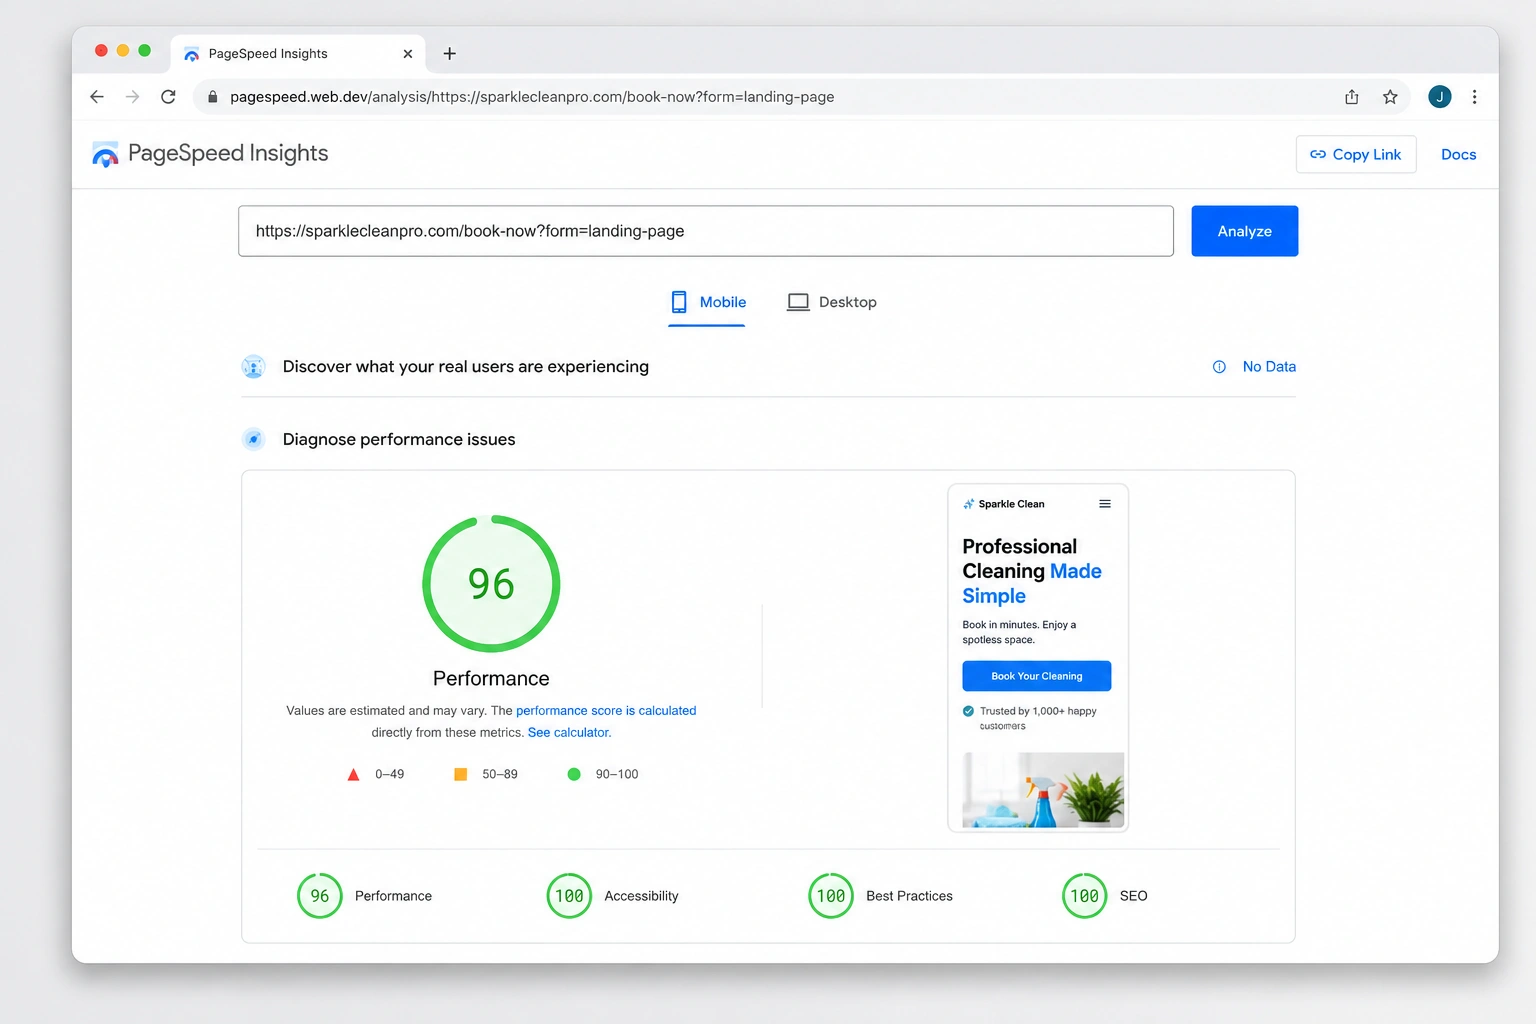The image size is (1536, 1024).
Task: Click the mobile page screenshot preview
Action: tap(1038, 658)
